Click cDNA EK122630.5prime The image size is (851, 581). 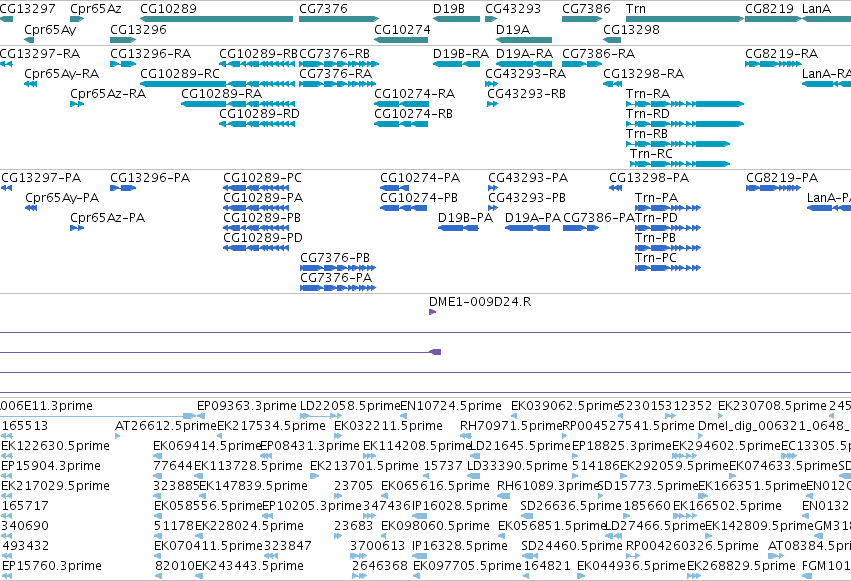(x=5, y=456)
